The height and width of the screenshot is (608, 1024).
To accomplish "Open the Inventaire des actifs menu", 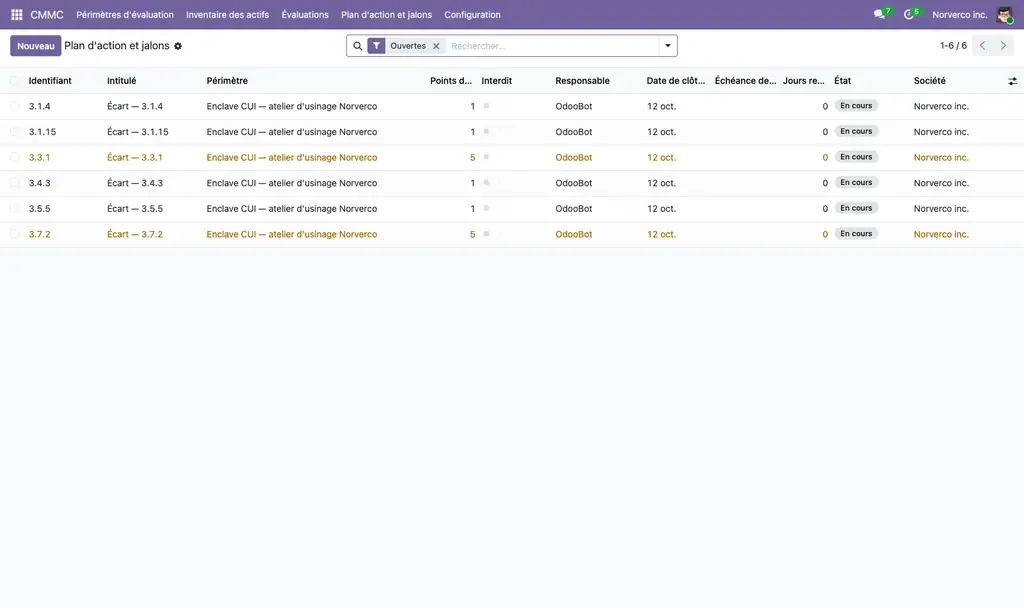I will pyautogui.click(x=227, y=14).
